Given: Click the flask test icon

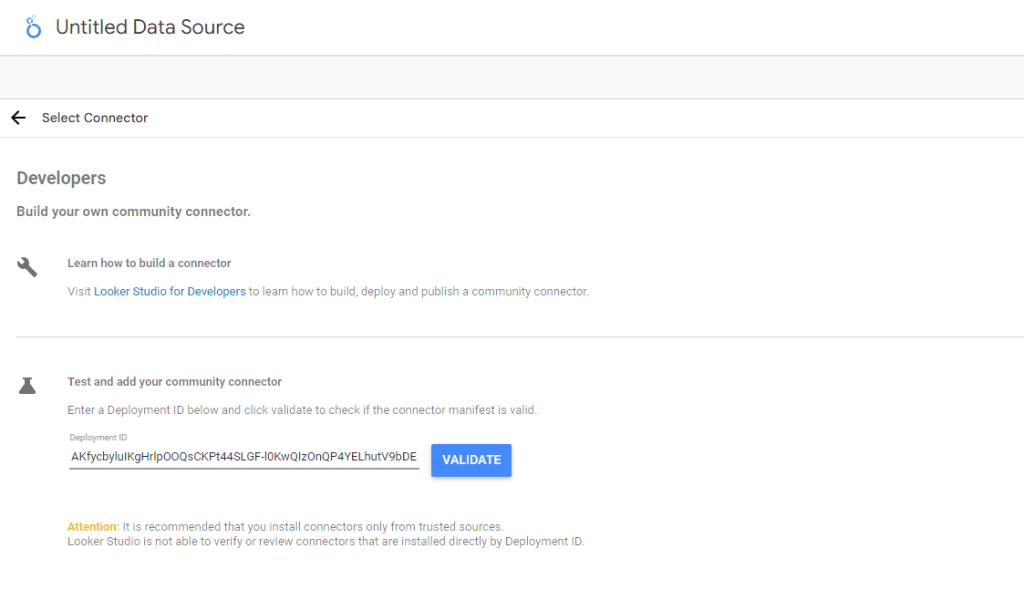Looking at the screenshot, I should click(28, 385).
